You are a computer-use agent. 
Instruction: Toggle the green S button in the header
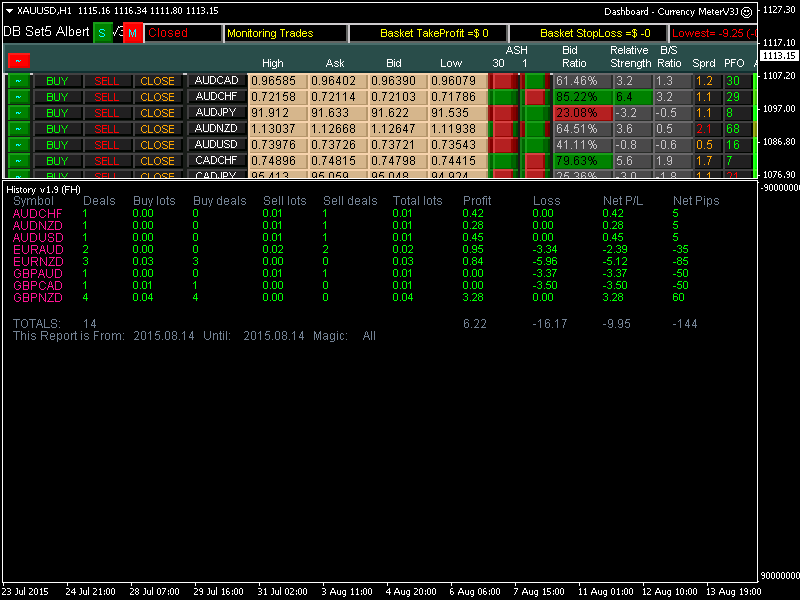click(x=102, y=33)
